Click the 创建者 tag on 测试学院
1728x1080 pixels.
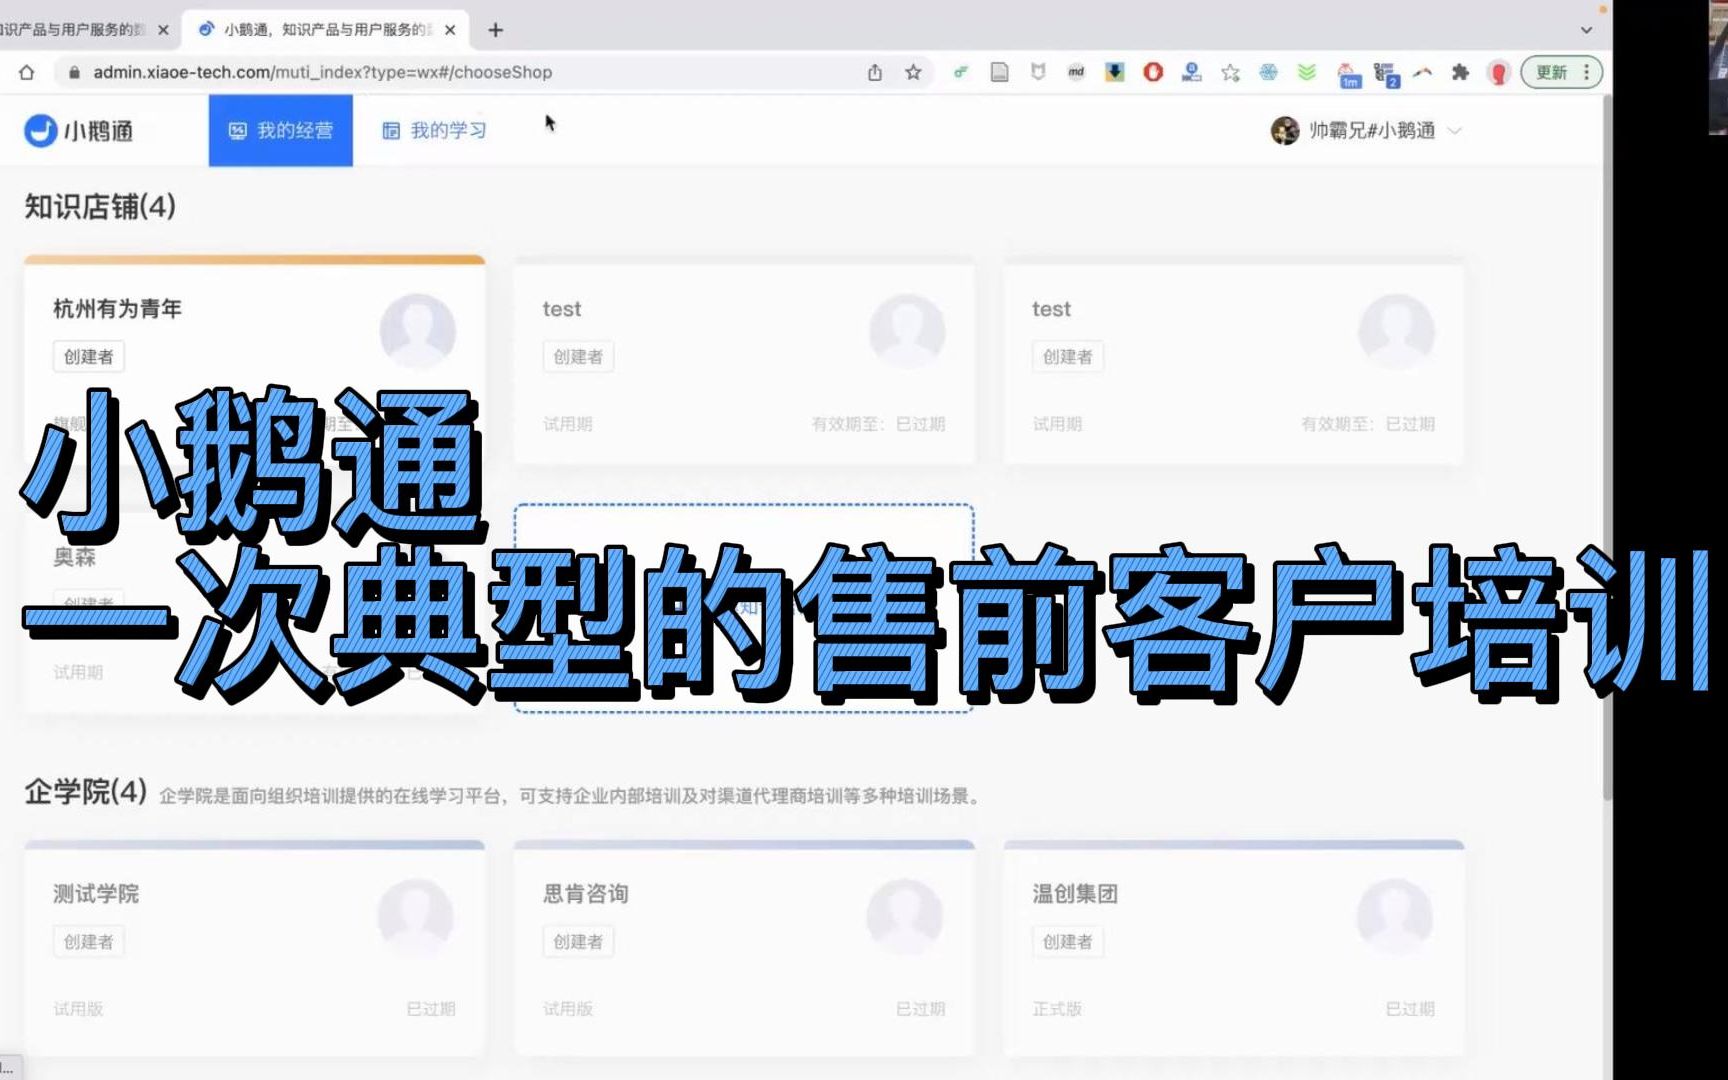coord(89,942)
